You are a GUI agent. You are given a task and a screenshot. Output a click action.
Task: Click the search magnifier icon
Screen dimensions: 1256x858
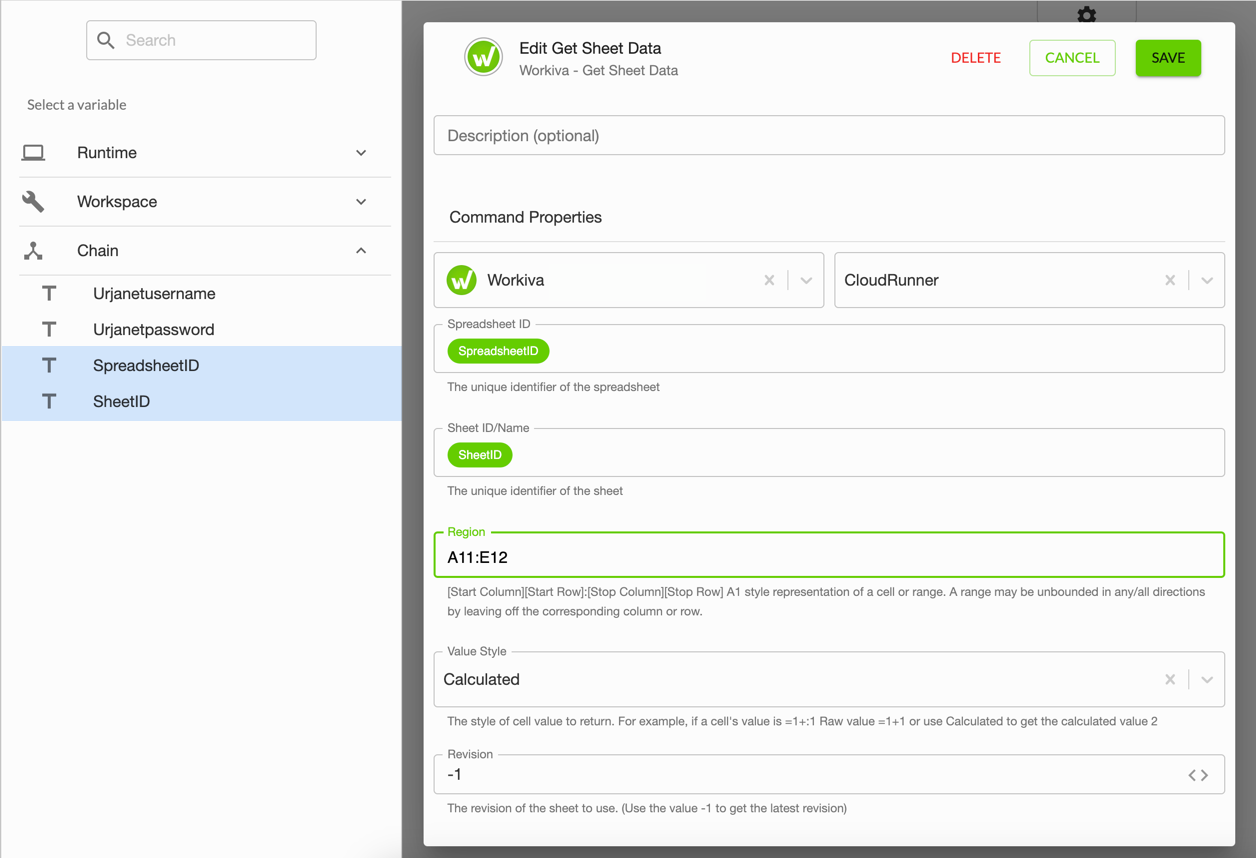click(x=106, y=40)
